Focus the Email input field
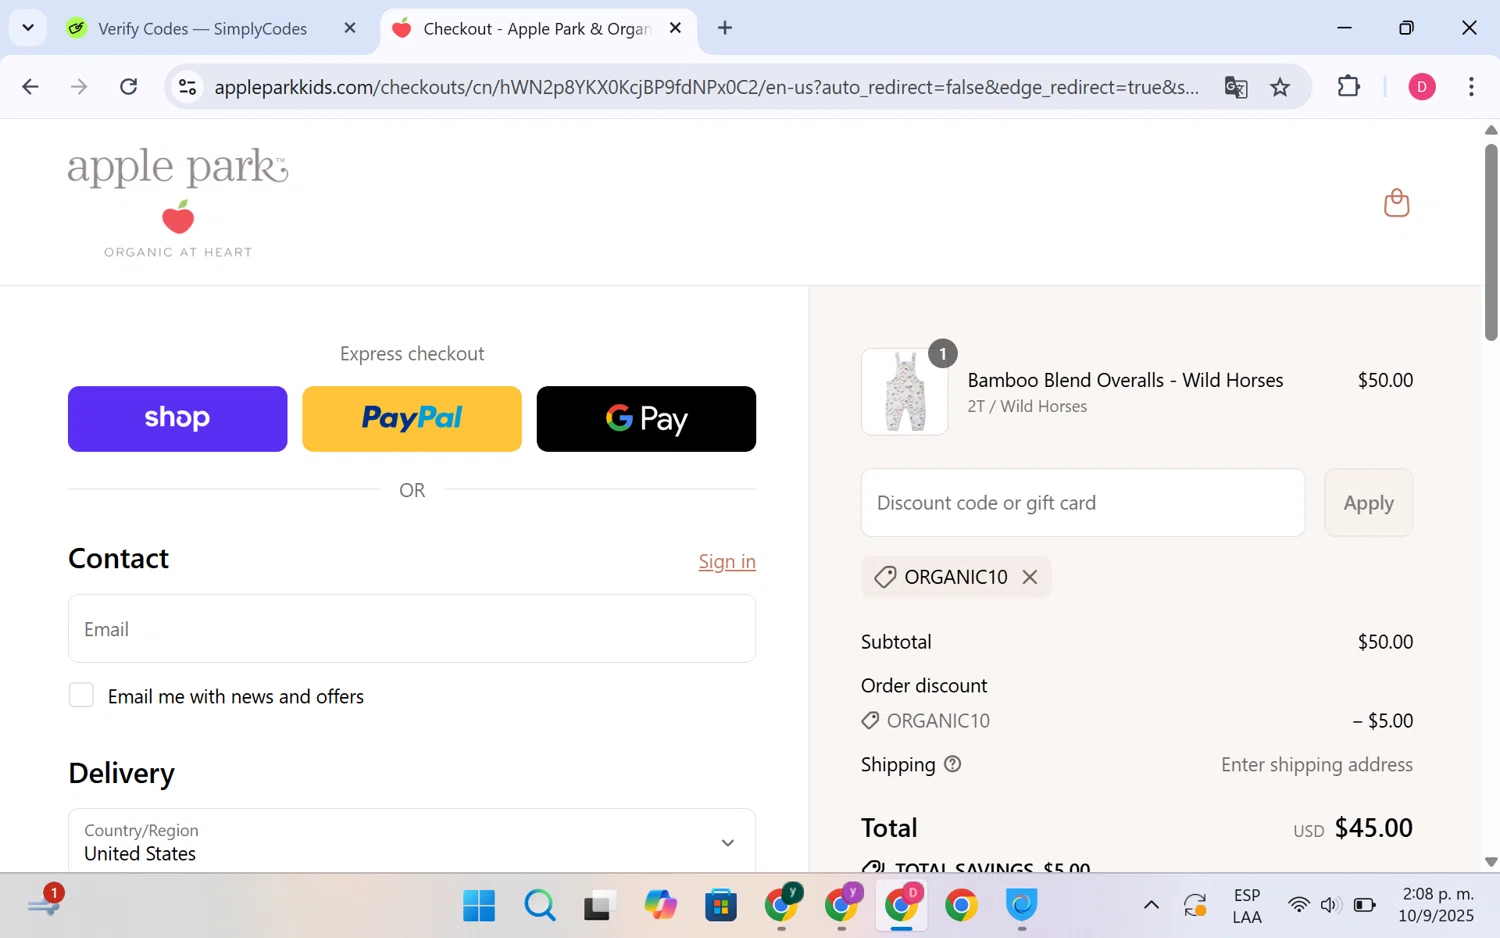The height and width of the screenshot is (938, 1500). [412, 628]
